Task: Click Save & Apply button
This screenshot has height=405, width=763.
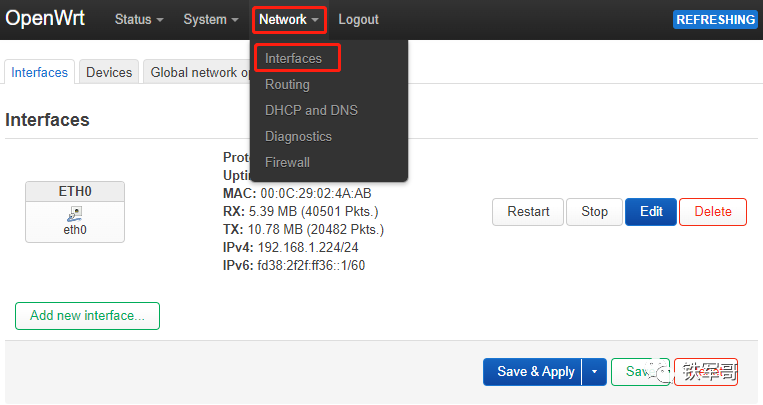Action: (x=533, y=372)
